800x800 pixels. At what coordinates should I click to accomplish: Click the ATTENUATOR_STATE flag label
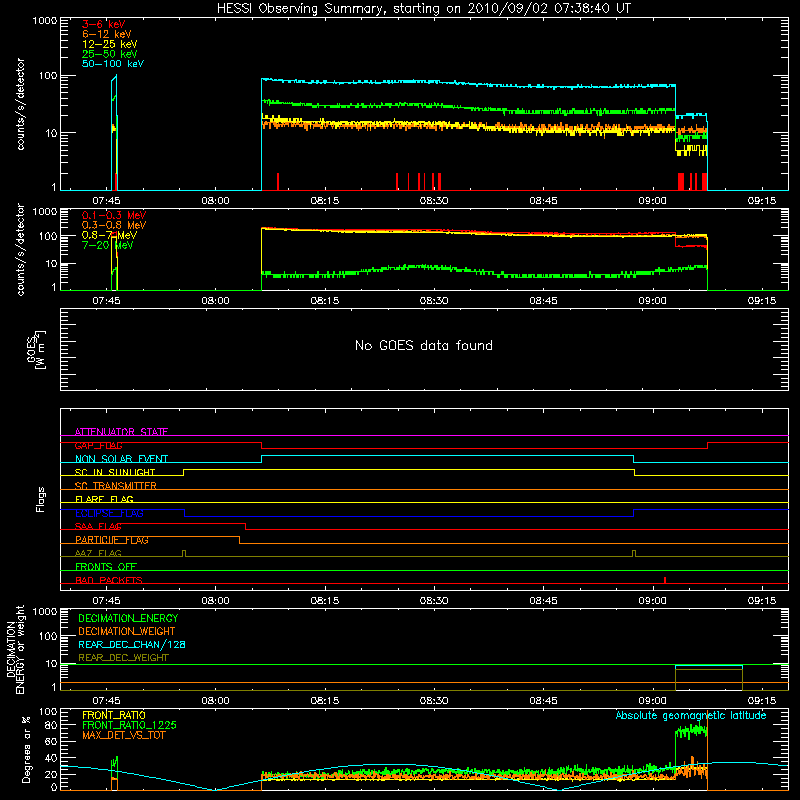tap(121, 432)
